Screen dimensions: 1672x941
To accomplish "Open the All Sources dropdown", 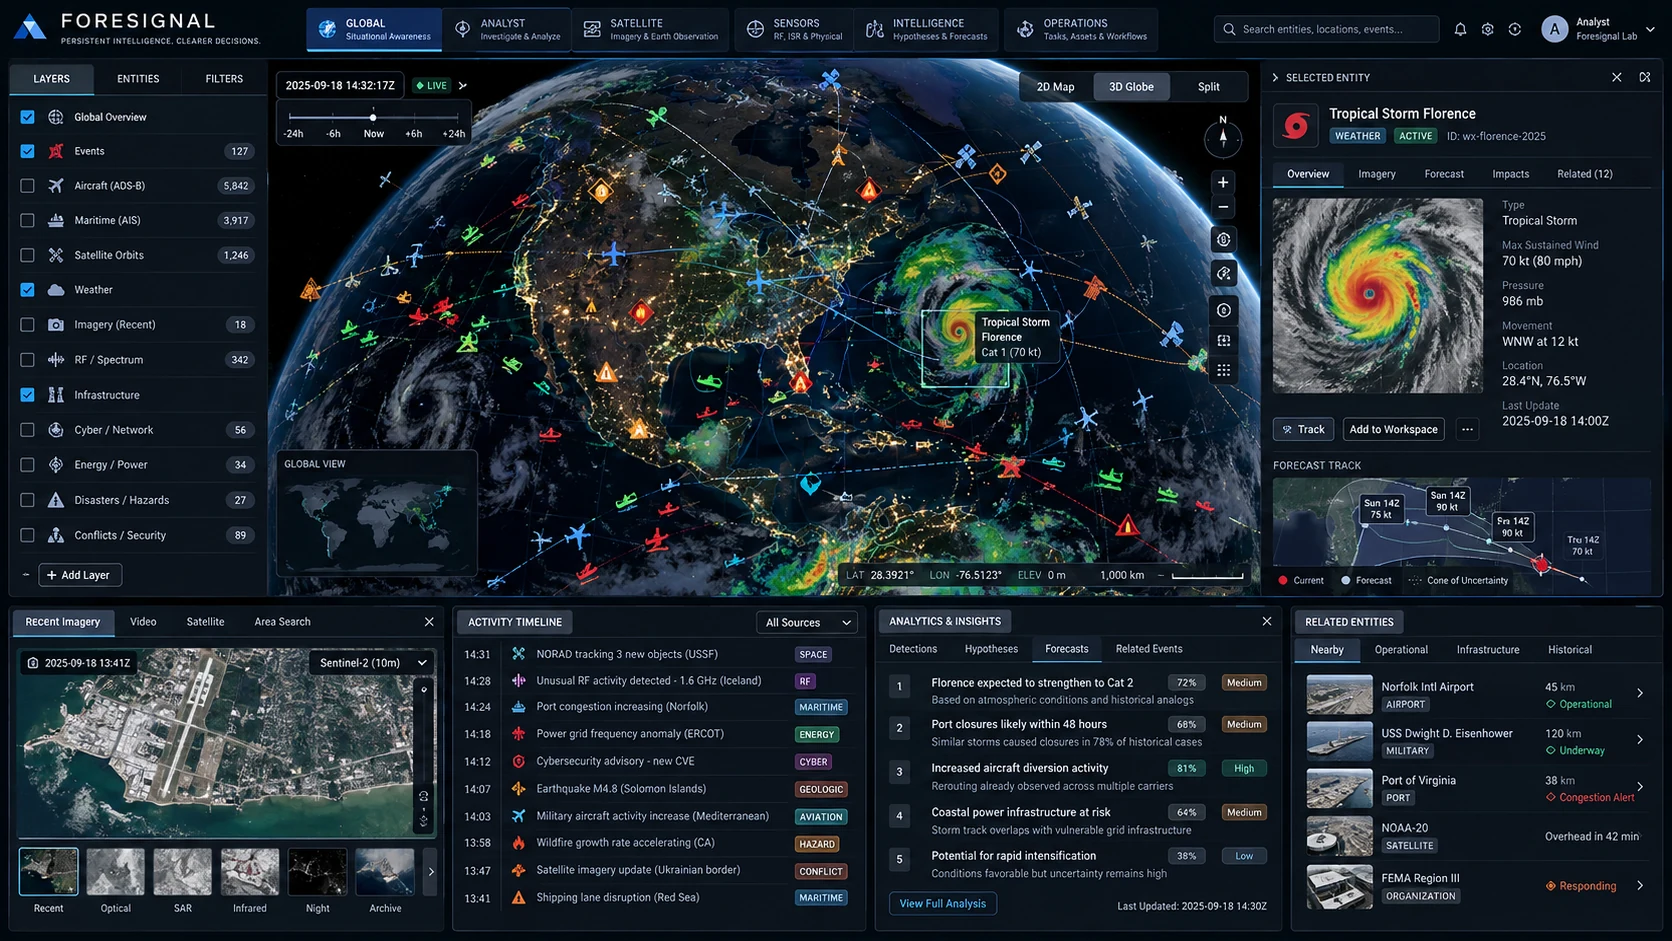I will [x=807, y=622].
